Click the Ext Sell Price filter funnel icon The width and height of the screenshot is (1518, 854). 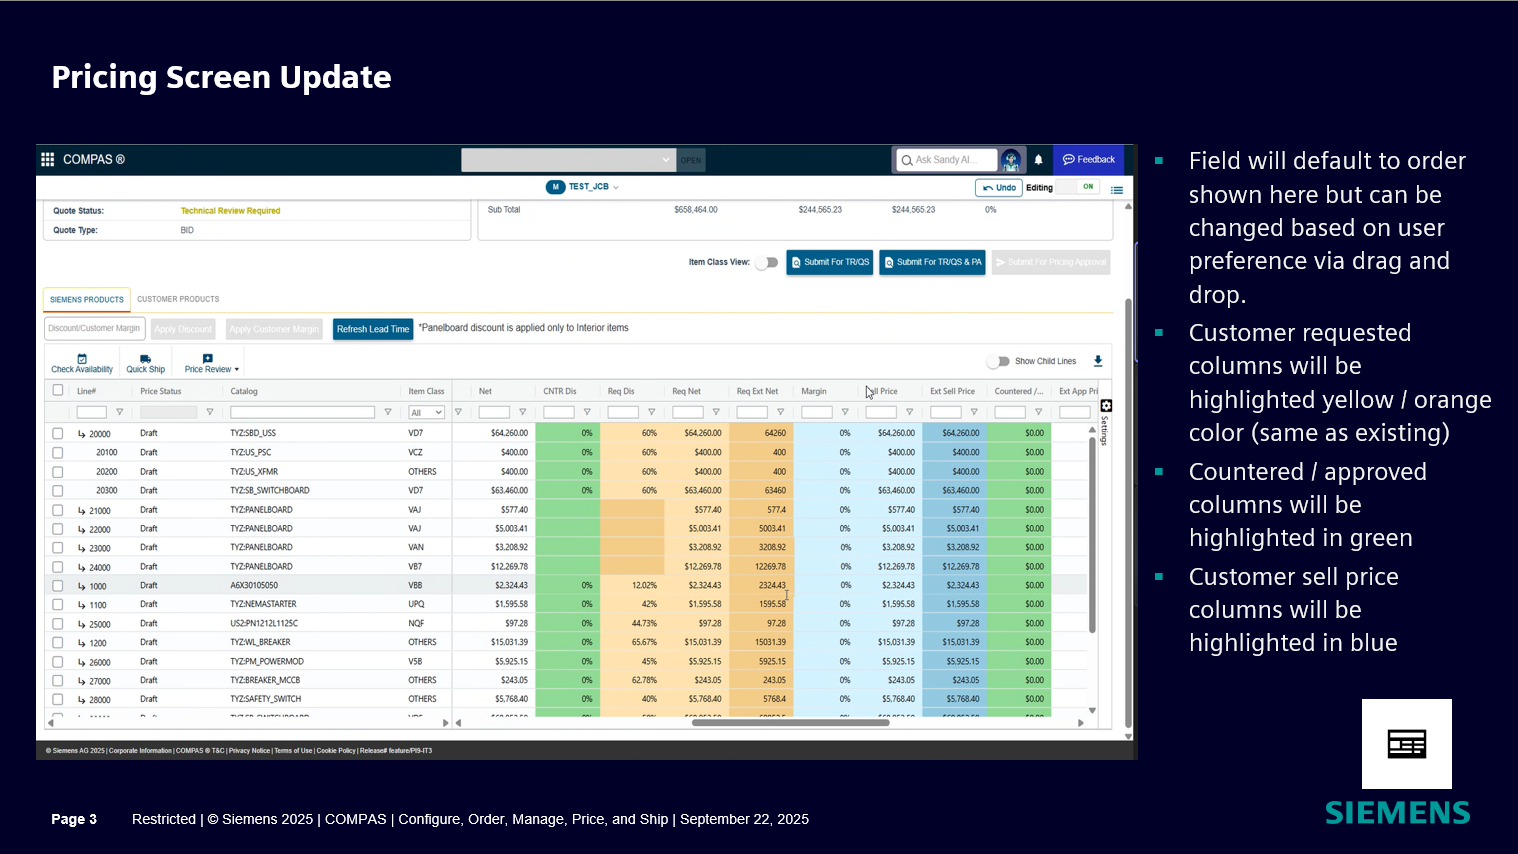(x=974, y=412)
